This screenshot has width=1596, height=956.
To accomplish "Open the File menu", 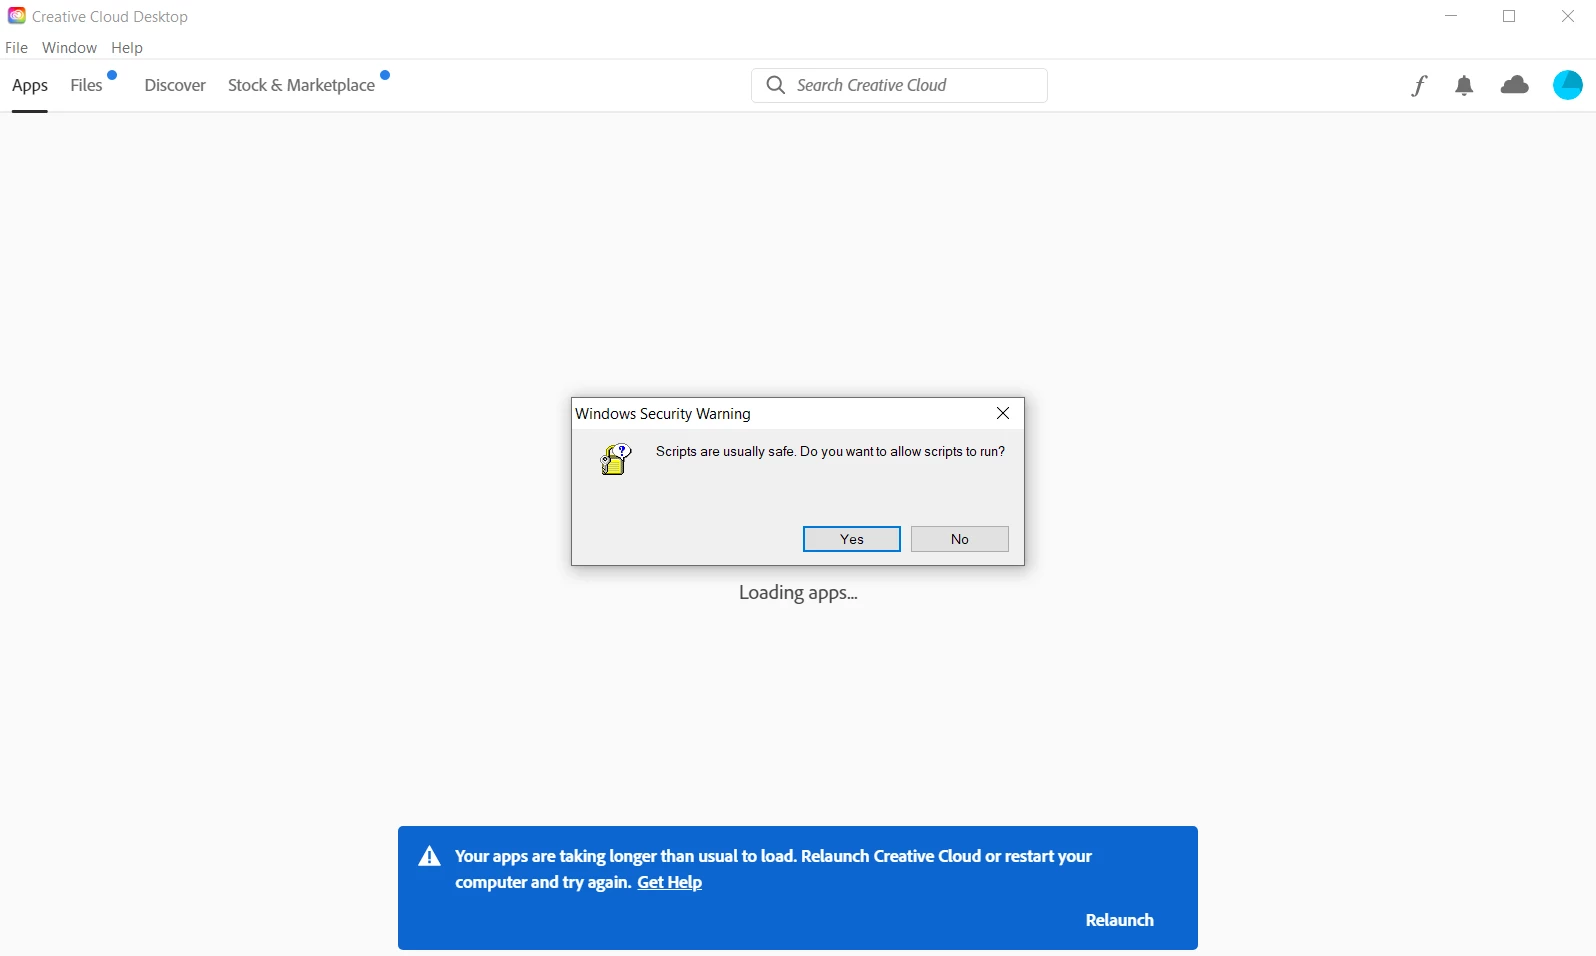I will pos(17,48).
